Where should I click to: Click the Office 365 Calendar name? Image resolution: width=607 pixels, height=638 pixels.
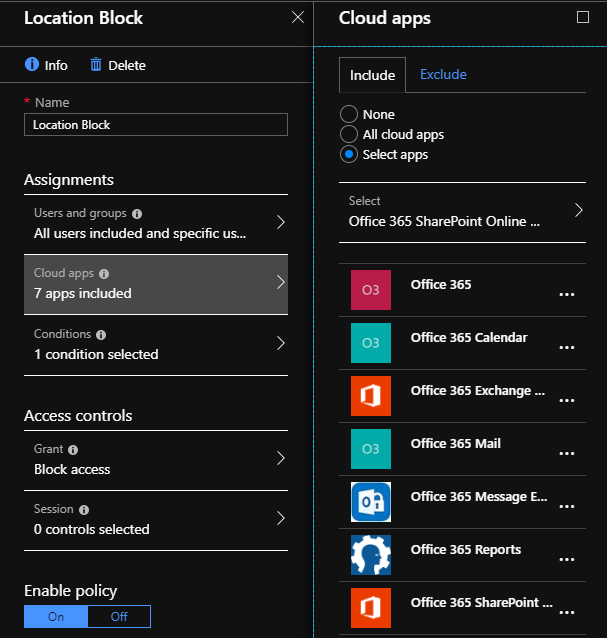(469, 337)
